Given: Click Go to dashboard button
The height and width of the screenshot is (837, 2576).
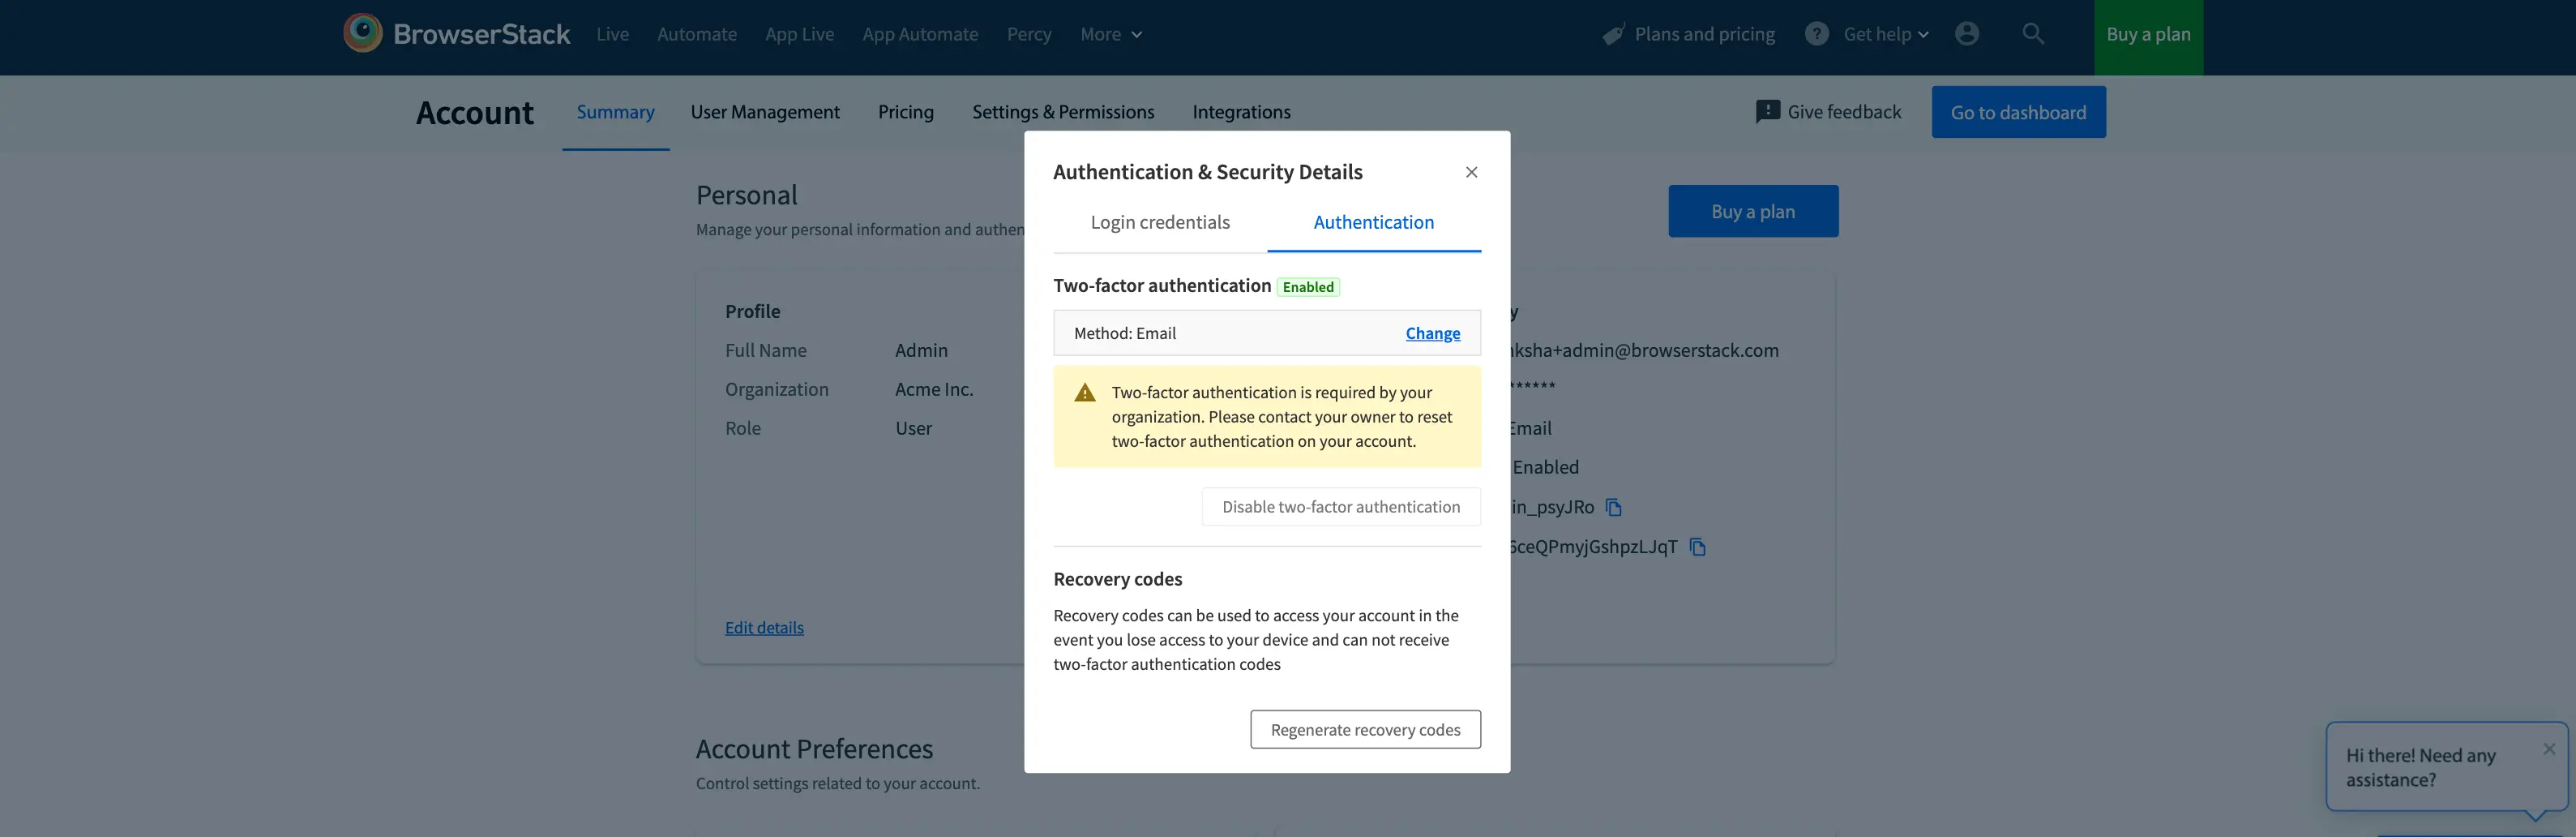Looking at the screenshot, I should (x=2018, y=112).
